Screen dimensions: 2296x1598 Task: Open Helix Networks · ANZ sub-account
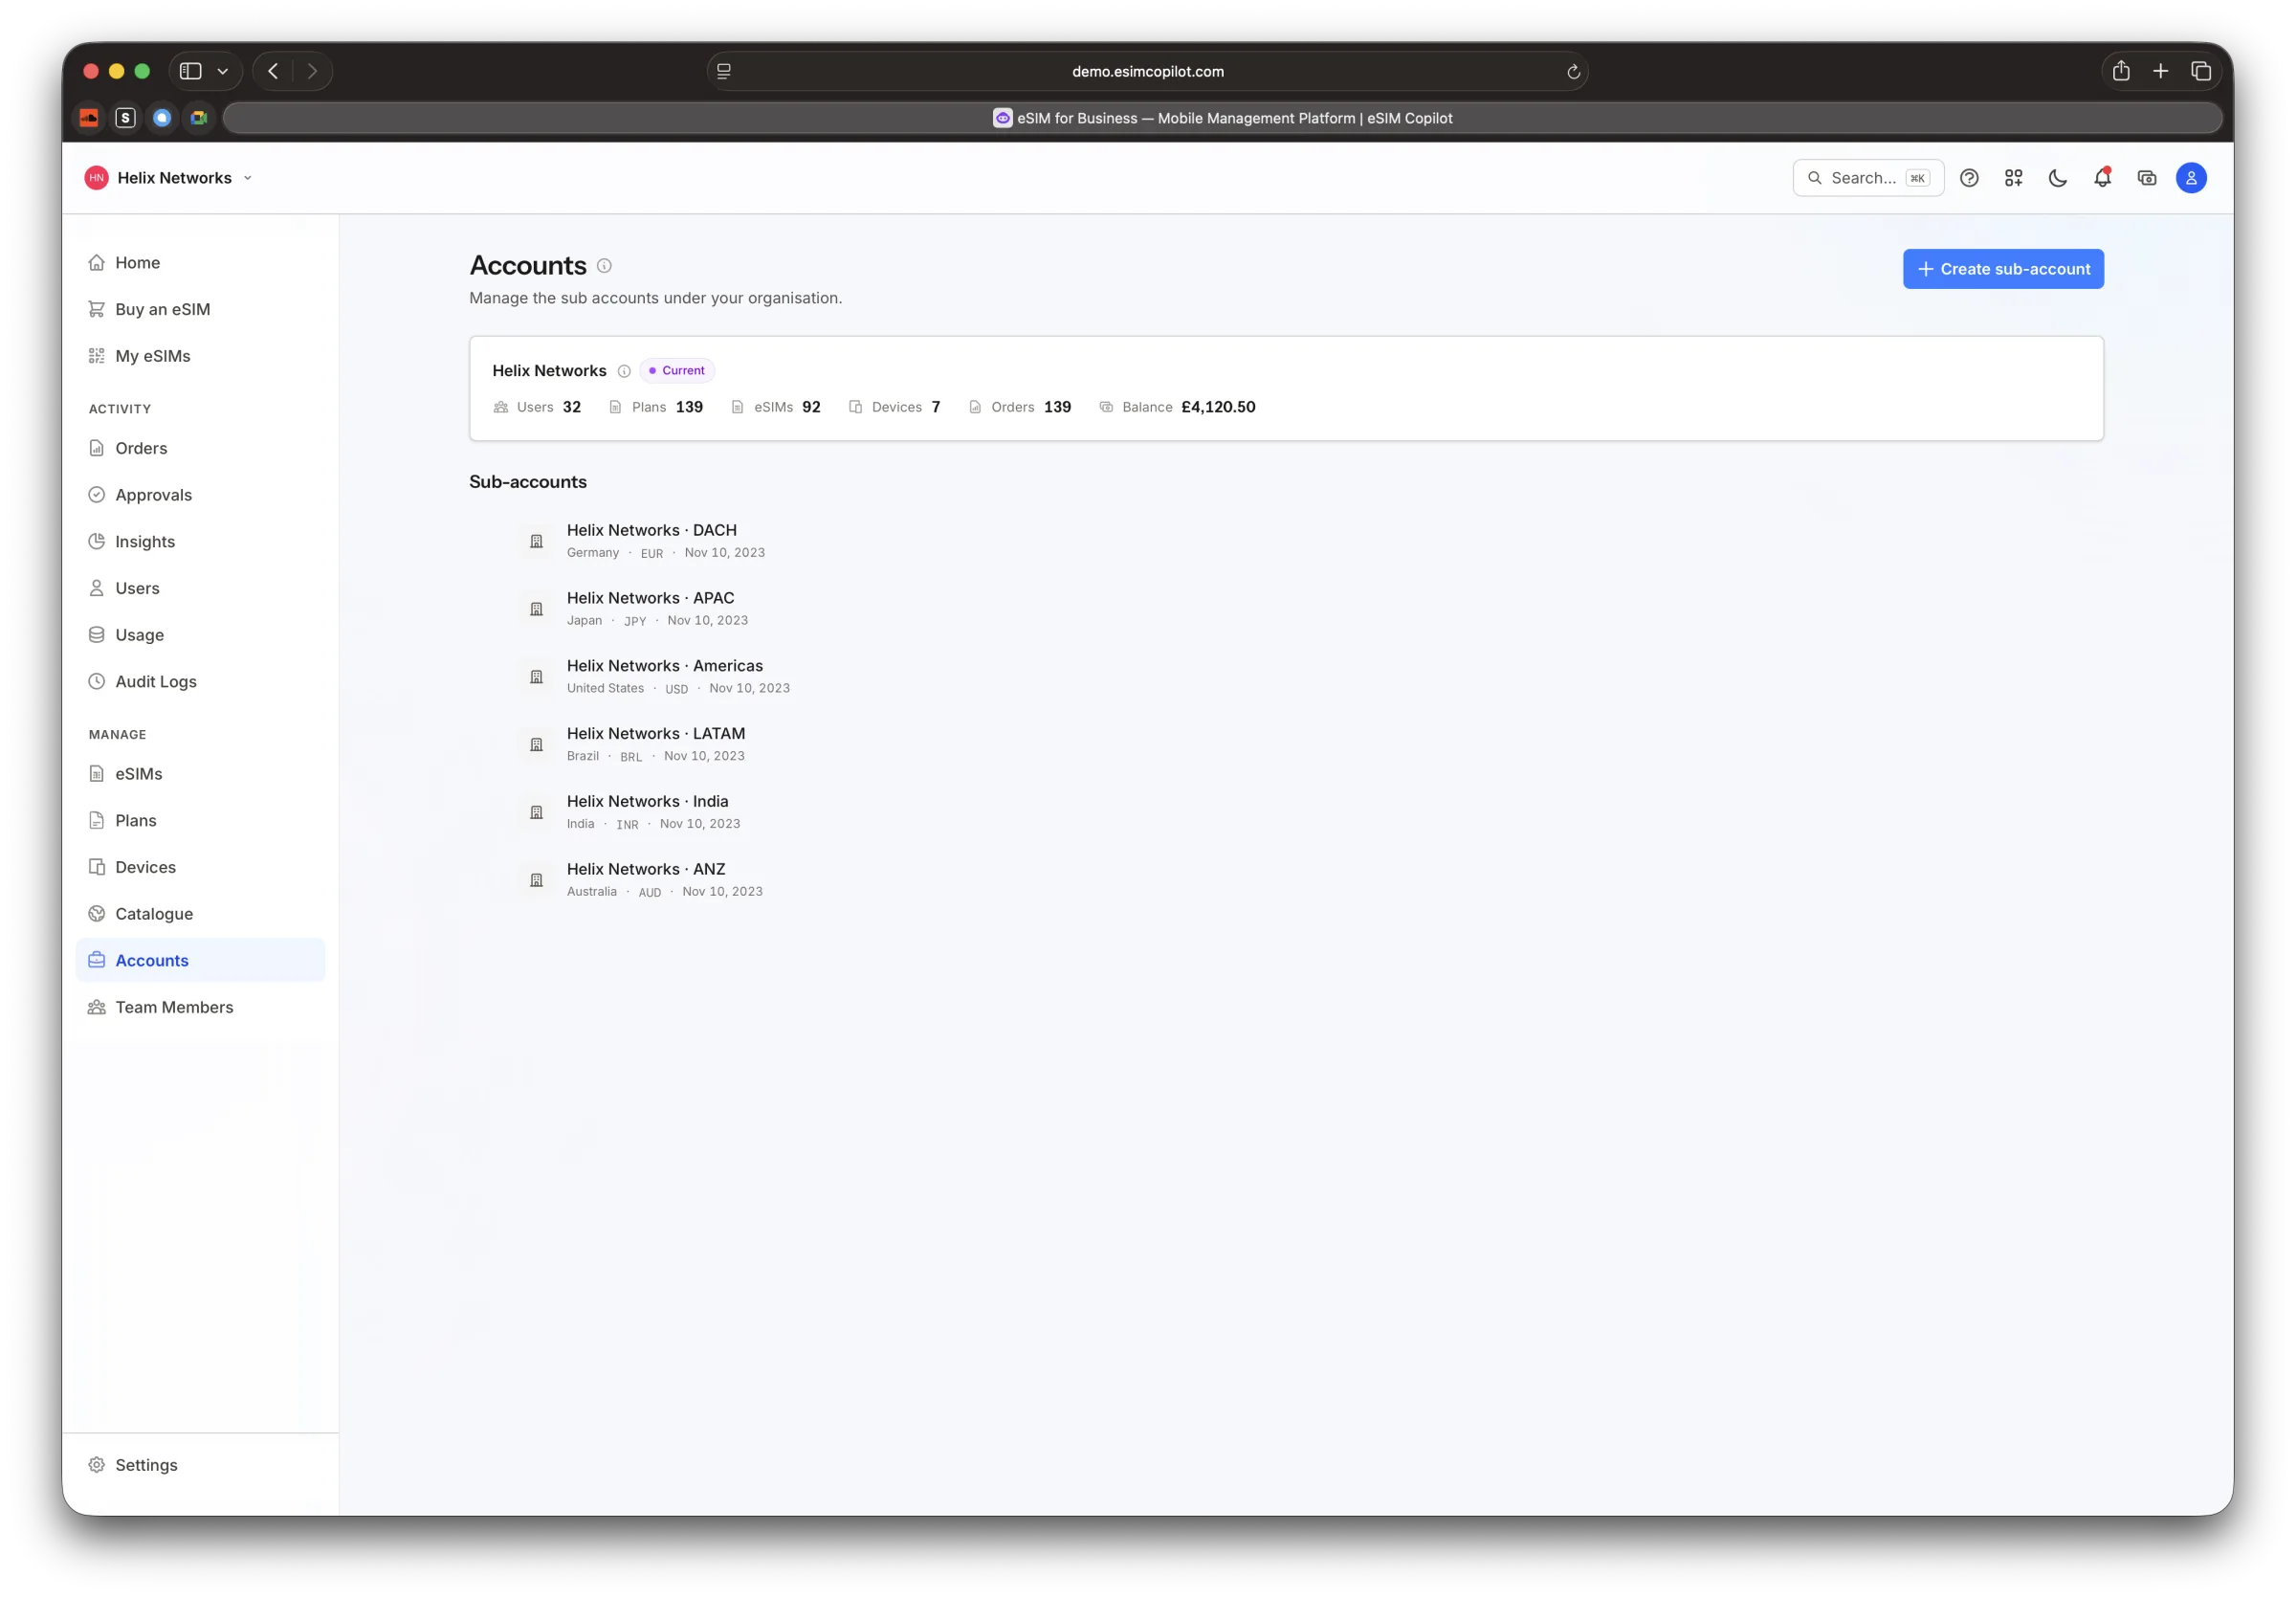pos(646,870)
